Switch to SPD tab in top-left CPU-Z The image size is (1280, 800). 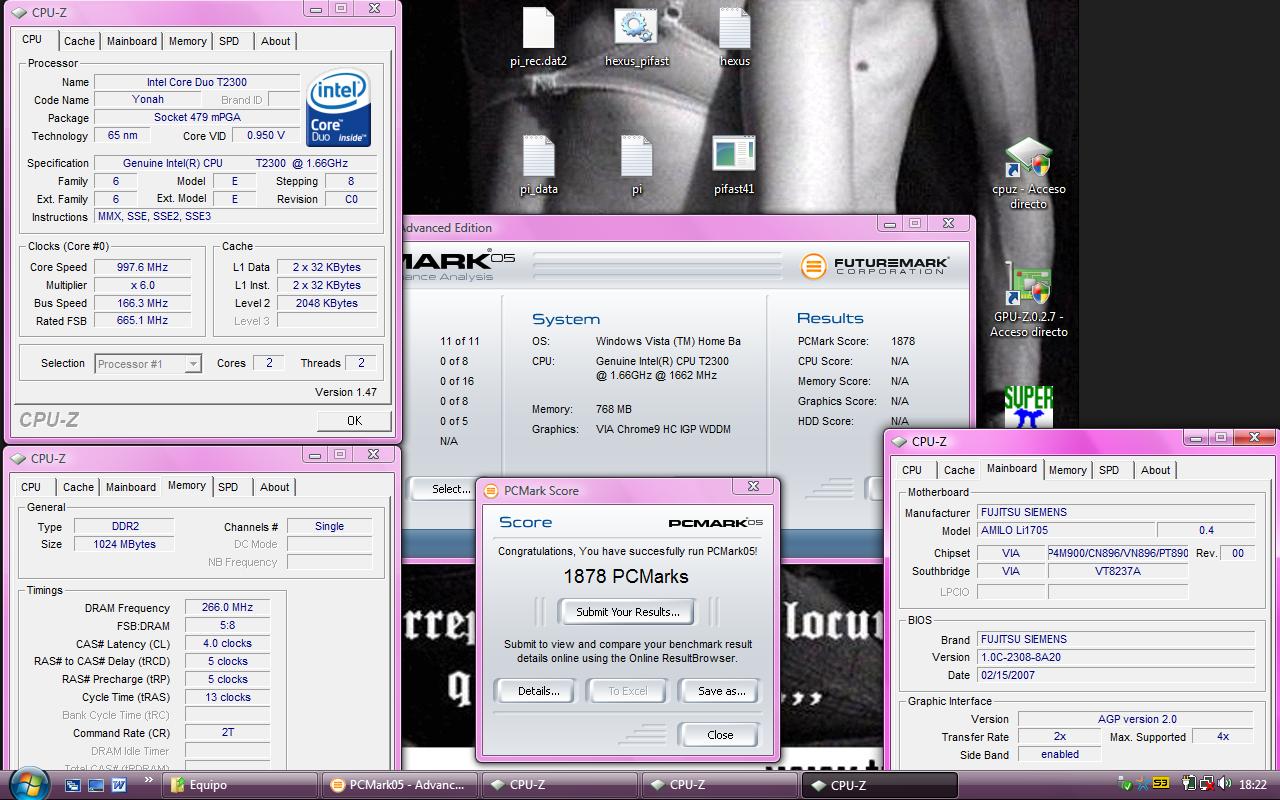[x=229, y=41]
